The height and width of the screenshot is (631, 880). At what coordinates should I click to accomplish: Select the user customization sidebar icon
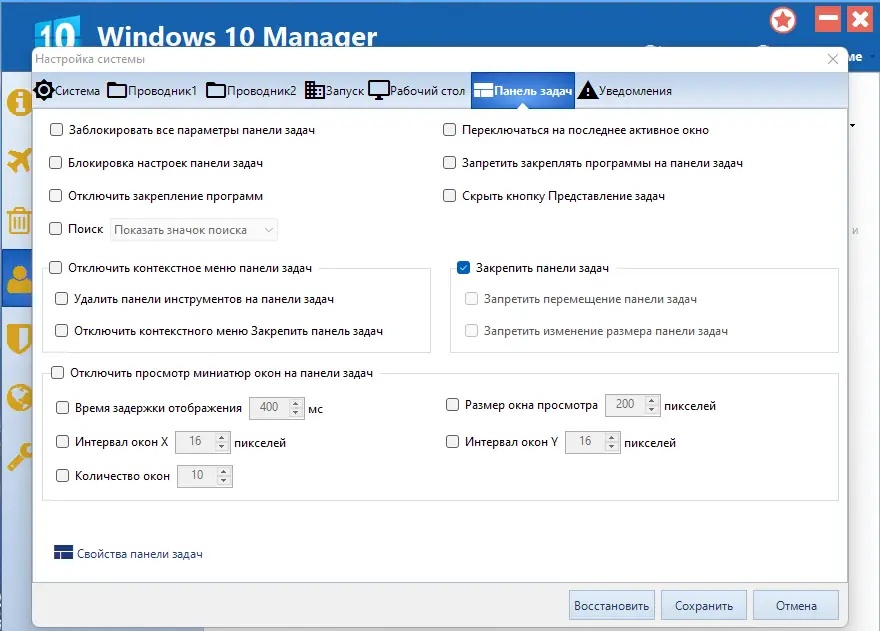coord(19,279)
